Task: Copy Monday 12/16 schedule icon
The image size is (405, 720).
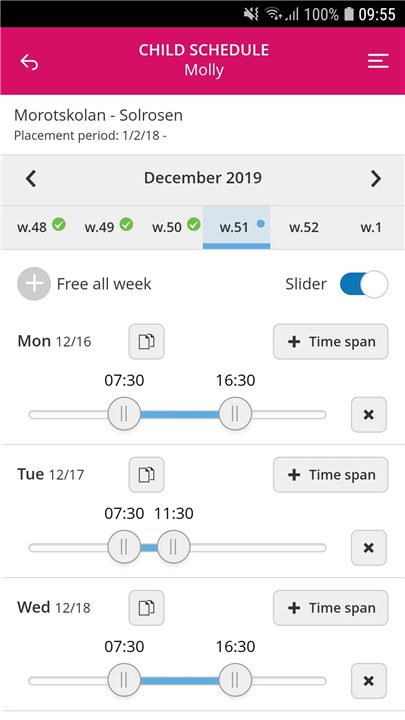Action: pyautogui.click(x=146, y=342)
